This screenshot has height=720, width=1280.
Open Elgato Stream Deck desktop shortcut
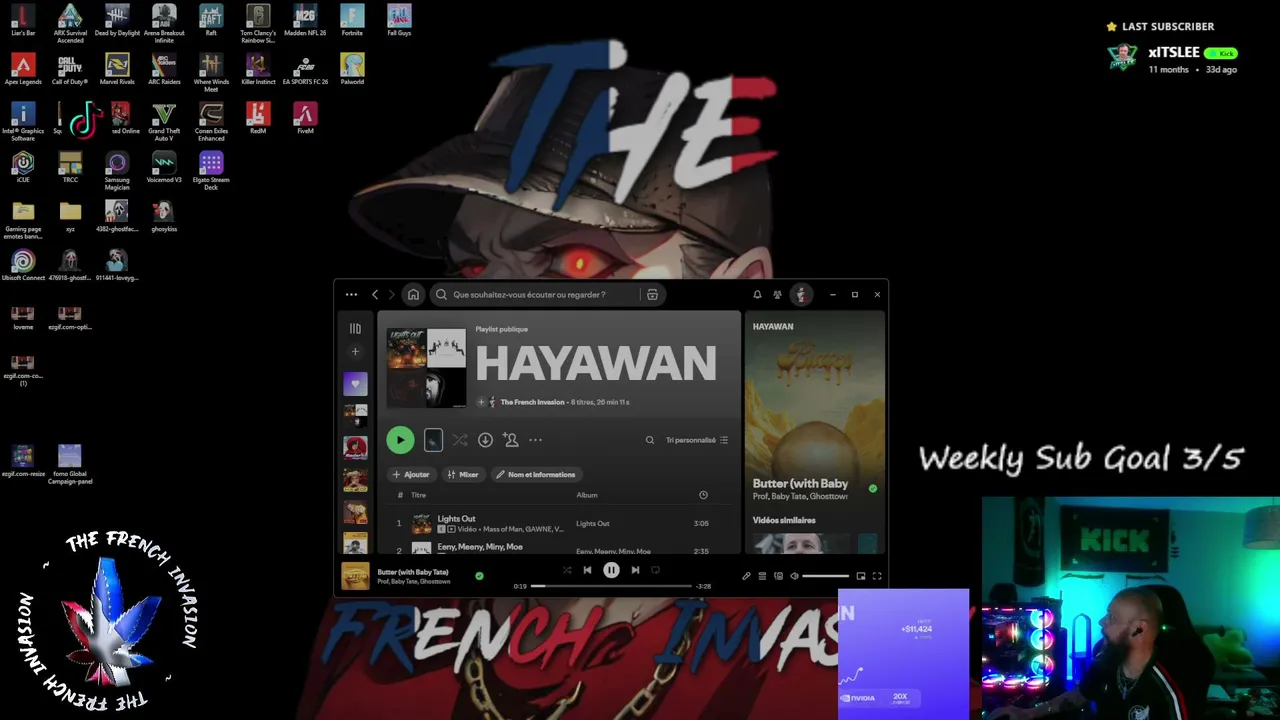click(x=211, y=171)
